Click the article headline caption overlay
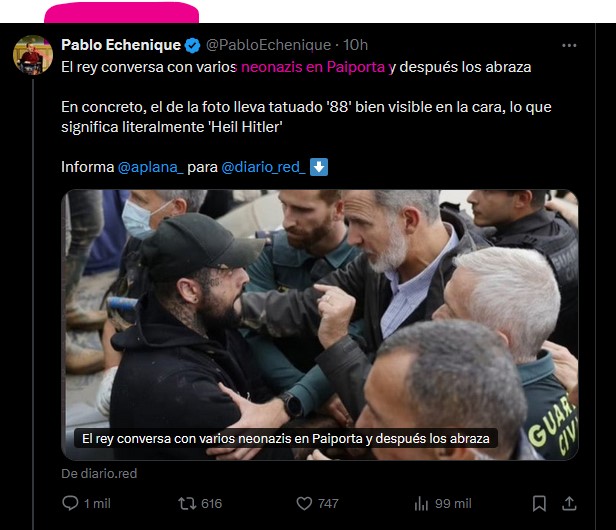Image resolution: width=616 pixels, height=530 pixels. 286,438
